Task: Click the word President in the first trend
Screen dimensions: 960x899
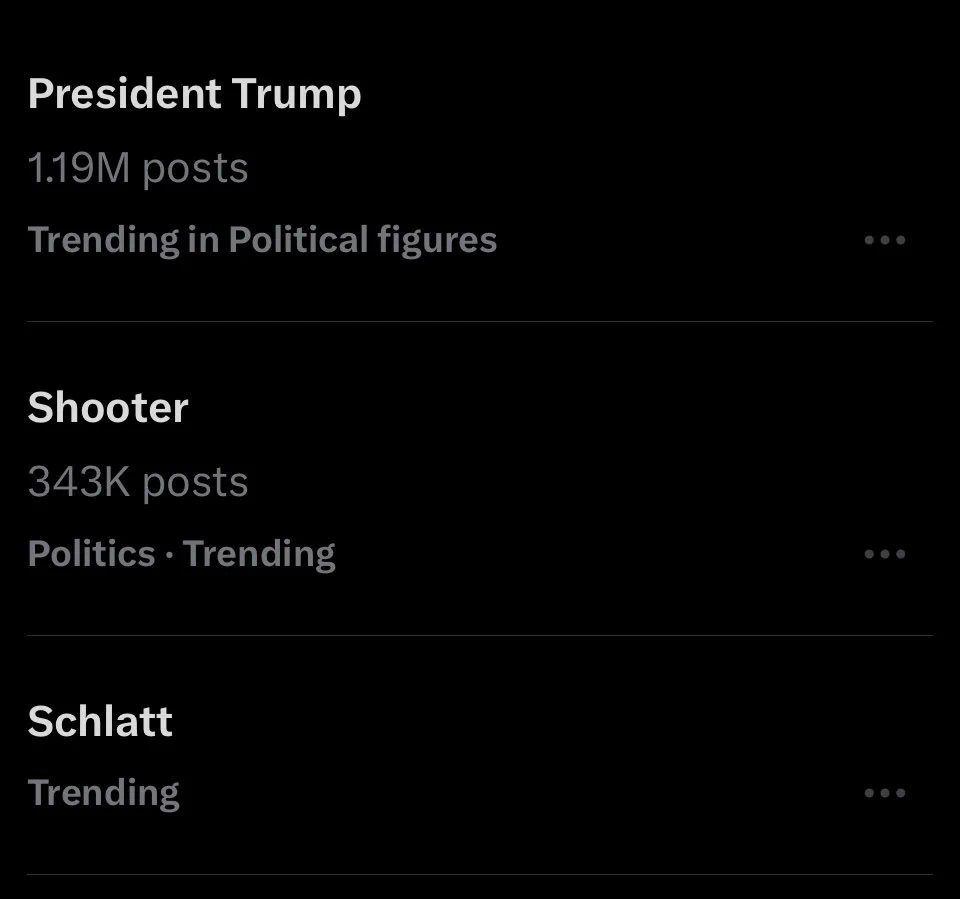Action: pyautogui.click(x=124, y=94)
